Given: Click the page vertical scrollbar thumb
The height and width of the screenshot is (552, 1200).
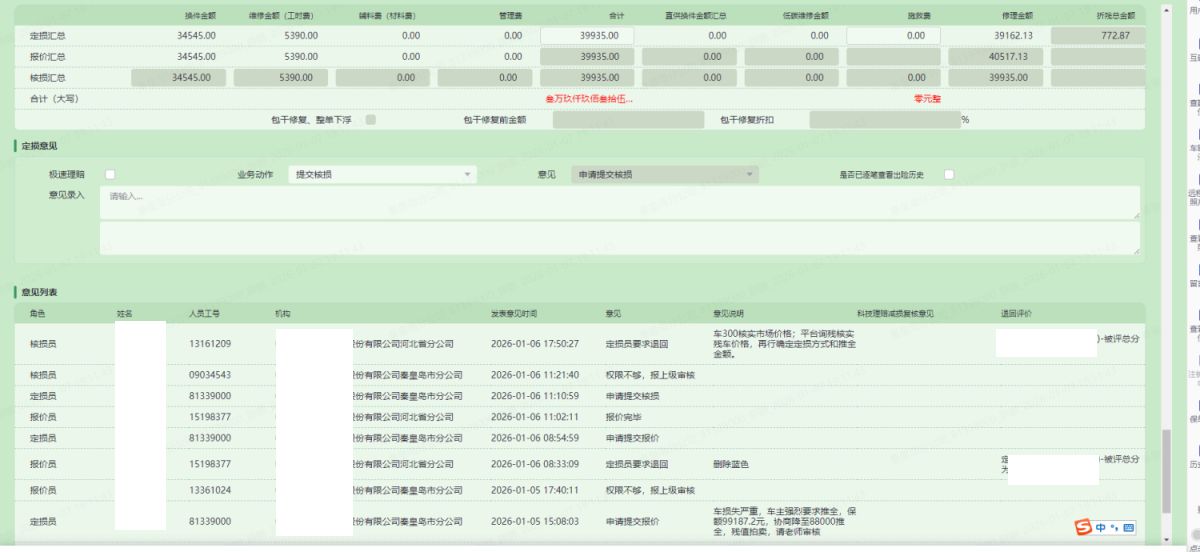Looking at the screenshot, I should (x=1164, y=470).
